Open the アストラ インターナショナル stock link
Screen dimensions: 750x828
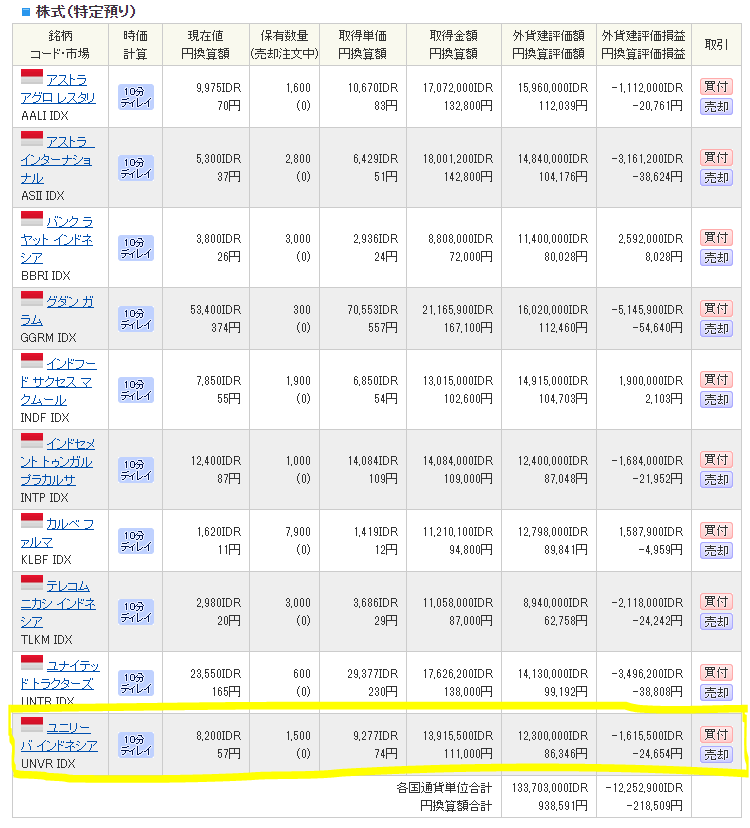(57, 159)
